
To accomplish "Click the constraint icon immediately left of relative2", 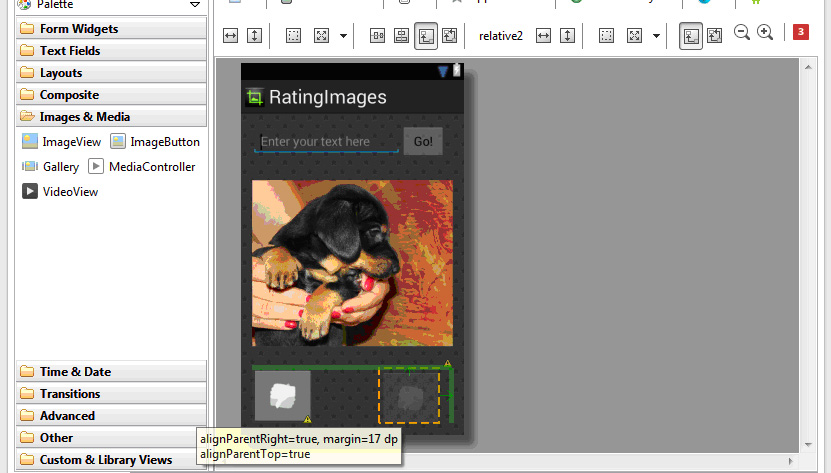I will (x=449, y=36).
